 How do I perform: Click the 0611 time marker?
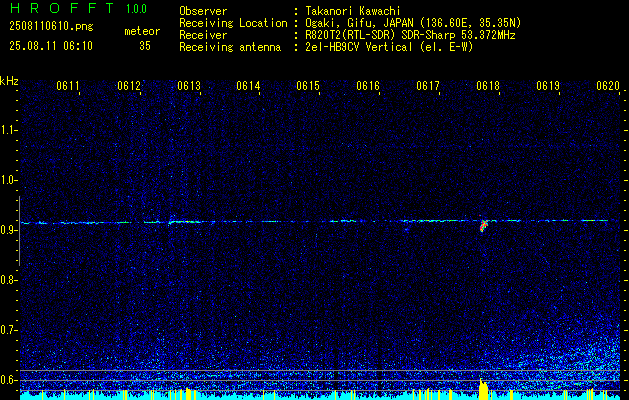[68, 86]
